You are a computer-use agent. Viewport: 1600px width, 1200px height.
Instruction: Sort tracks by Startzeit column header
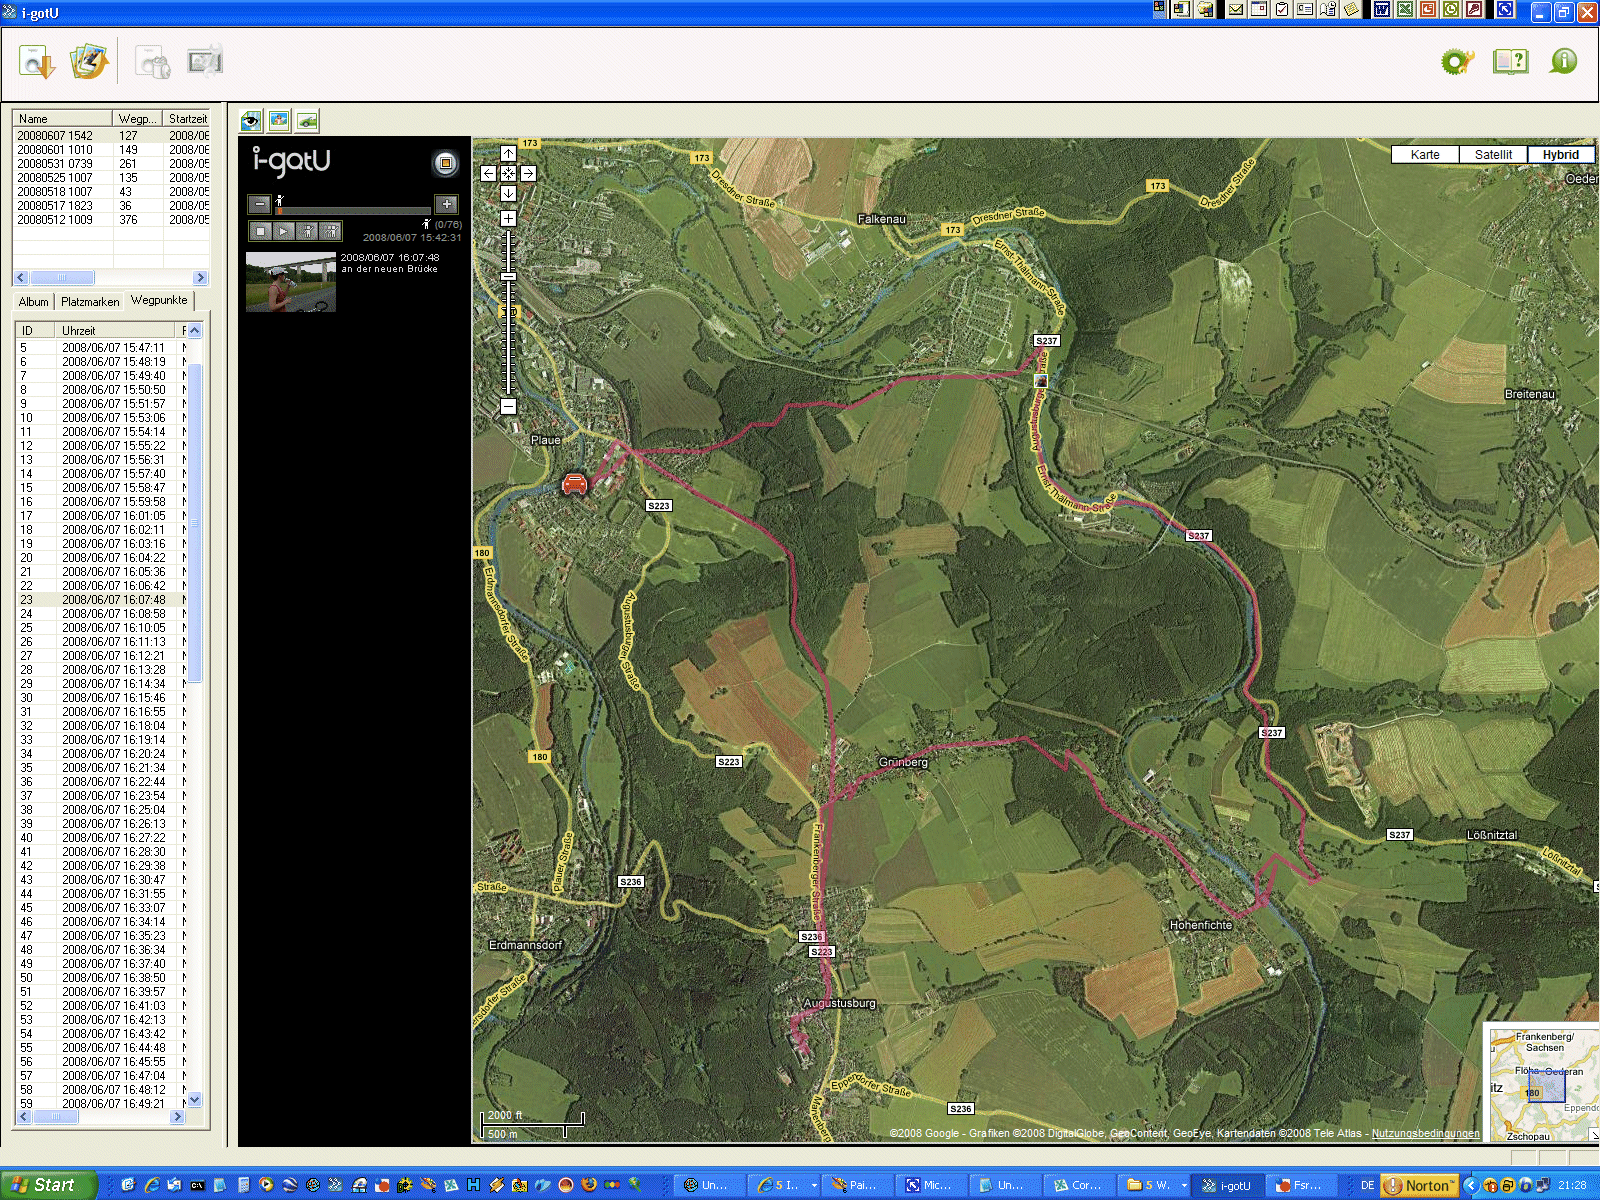pyautogui.click(x=186, y=118)
